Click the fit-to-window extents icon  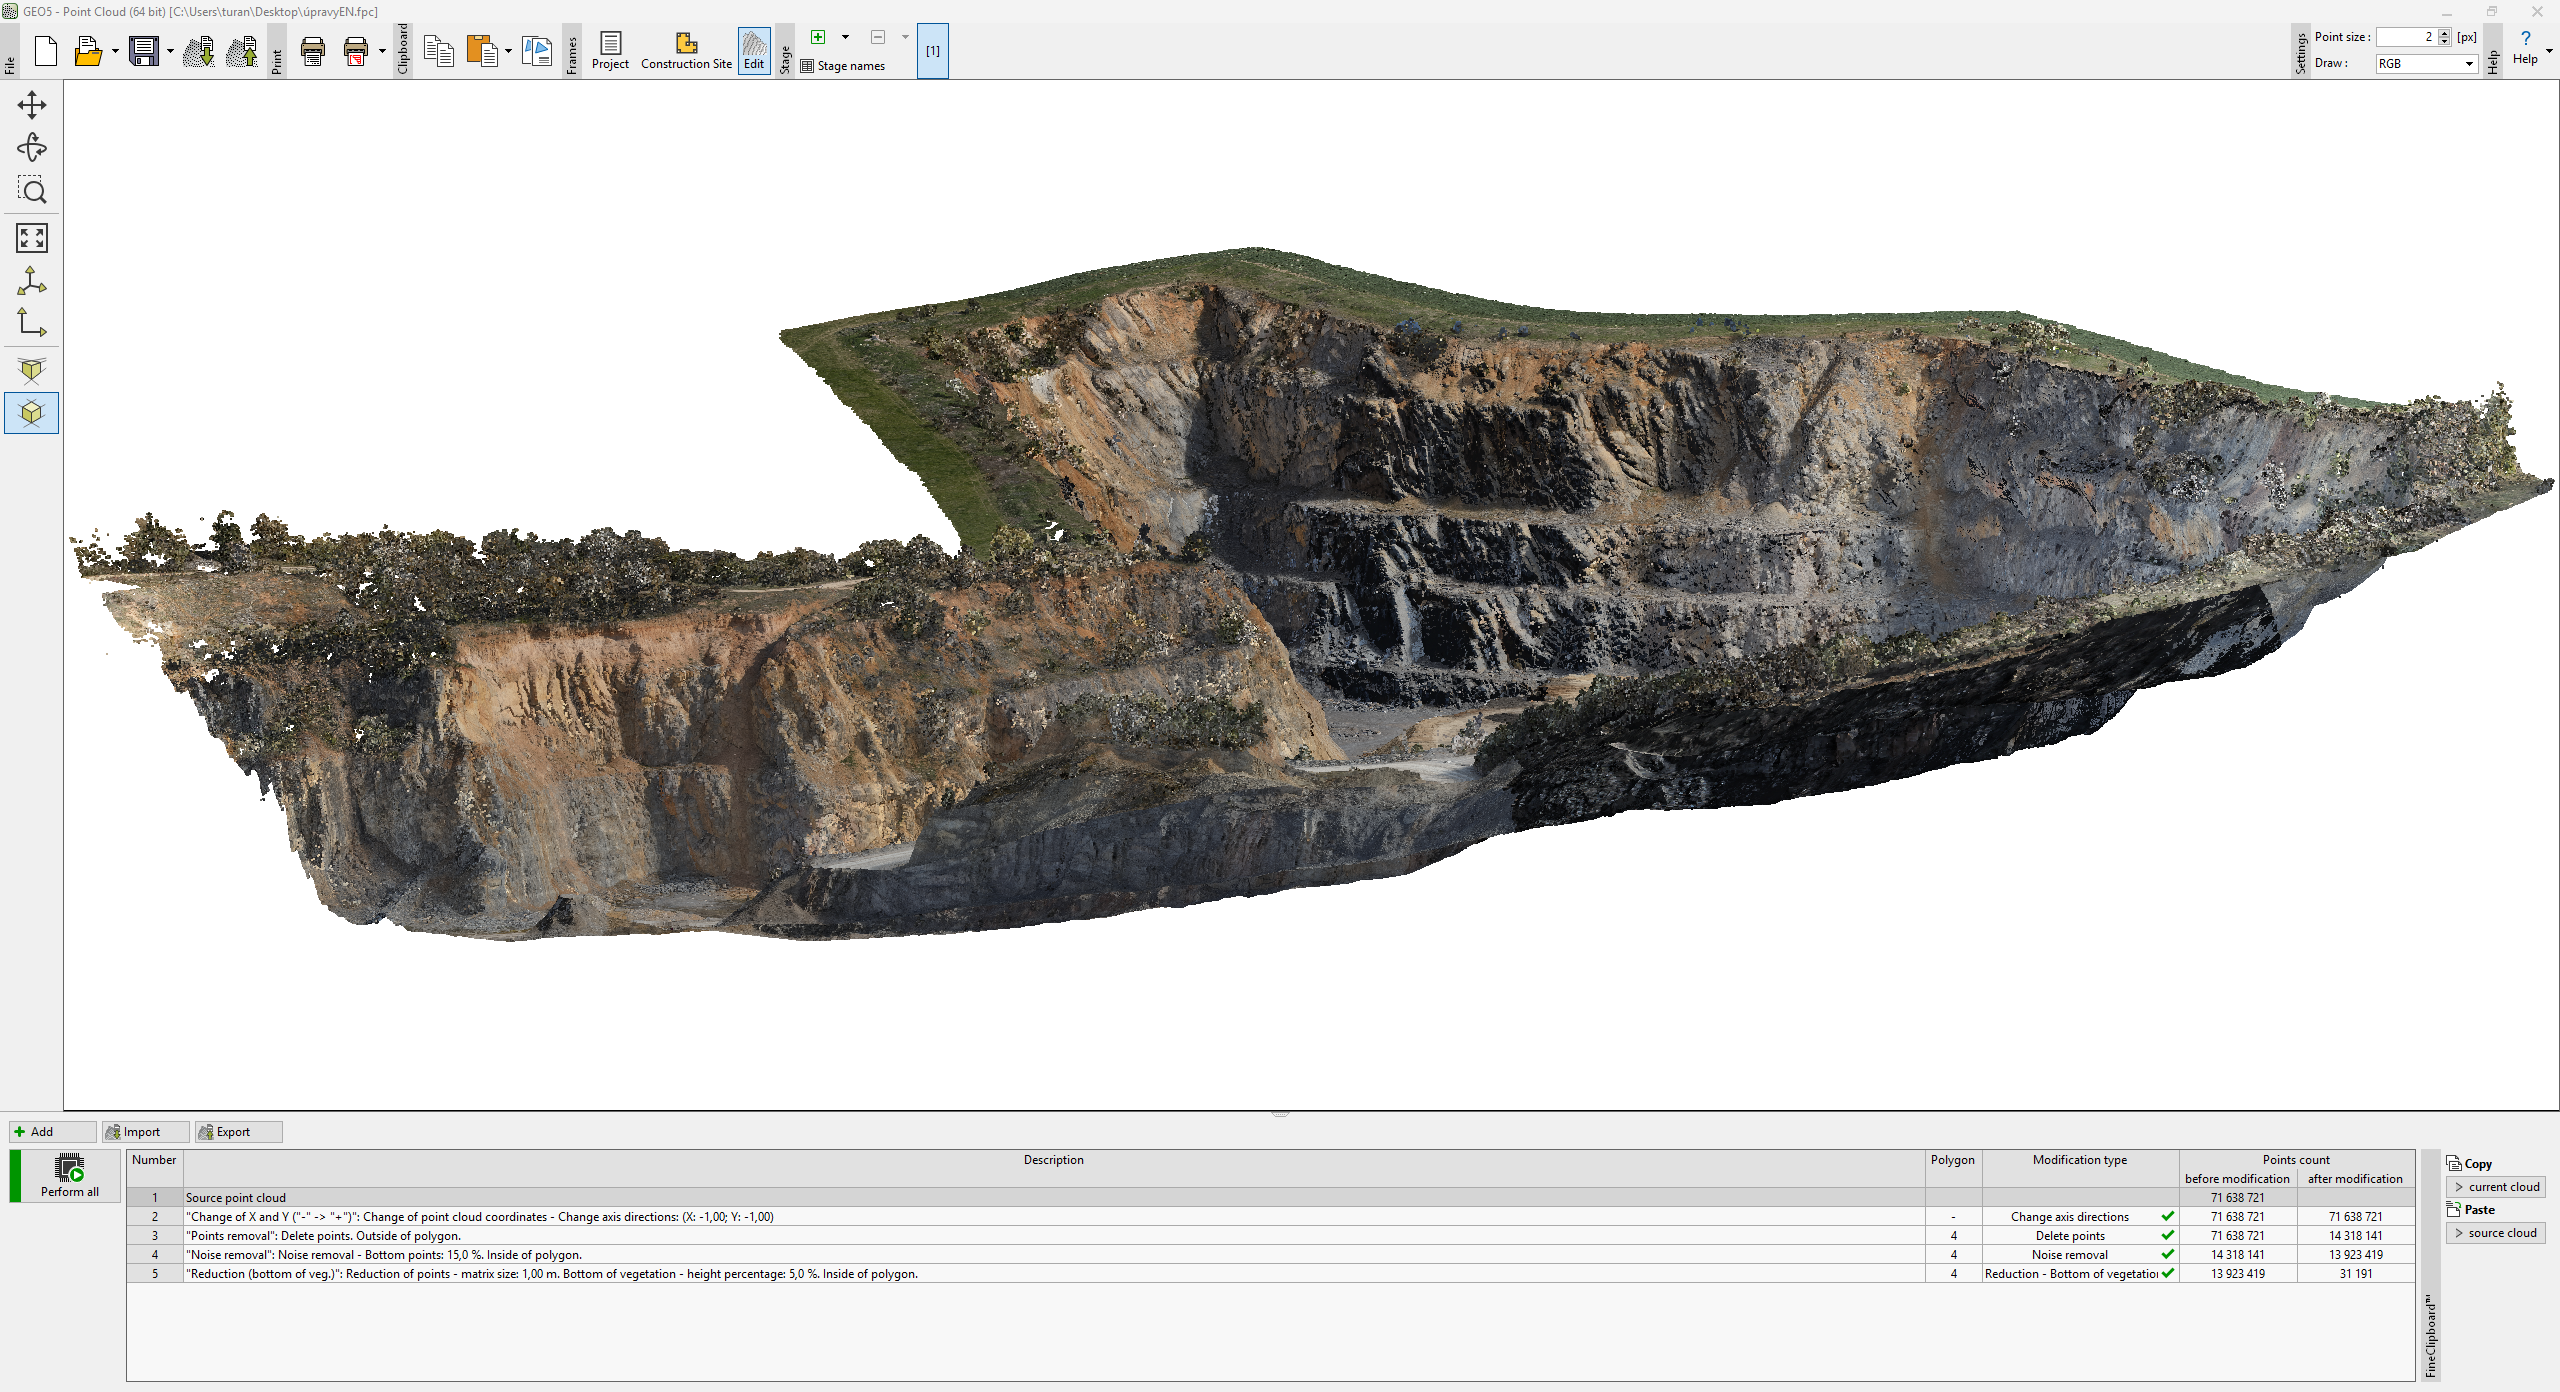click(32, 238)
